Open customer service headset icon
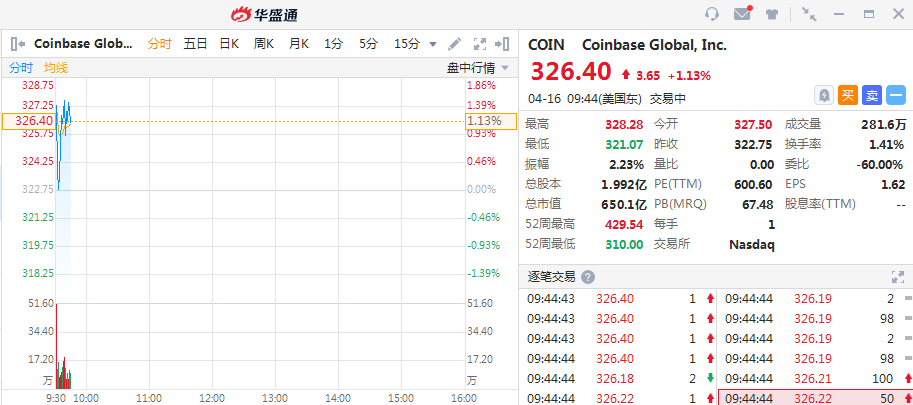 [712, 14]
